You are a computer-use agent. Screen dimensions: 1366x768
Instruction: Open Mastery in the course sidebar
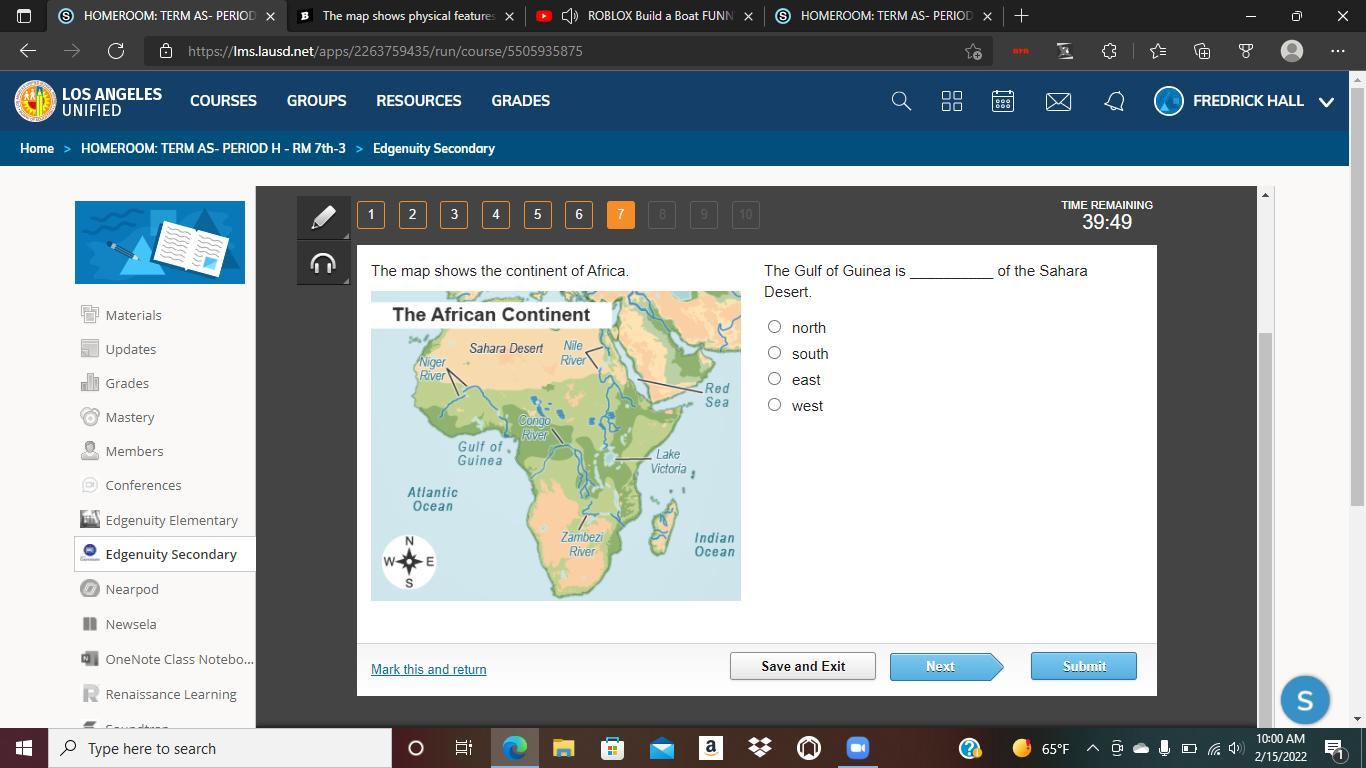coord(130,417)
